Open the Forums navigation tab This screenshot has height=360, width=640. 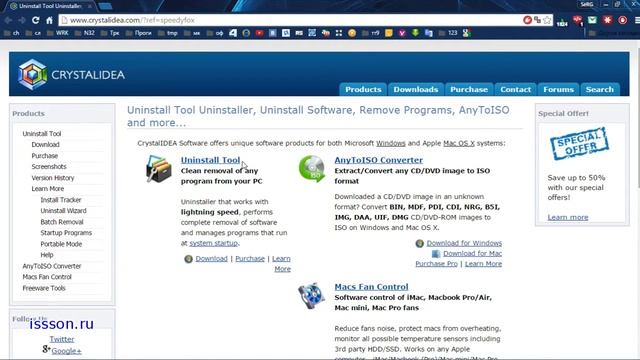click(x=558, y=89)
